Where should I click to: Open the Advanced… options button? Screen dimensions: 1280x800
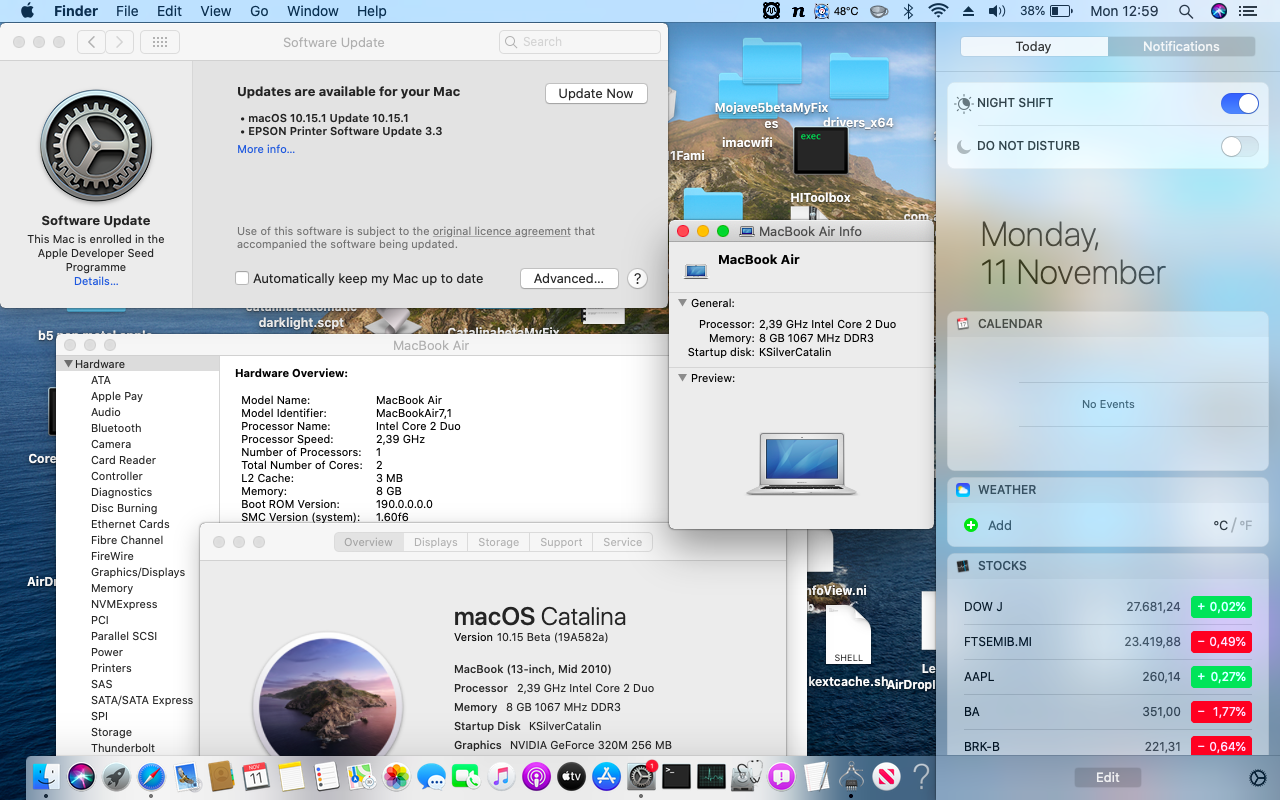(x=569, y=278)
